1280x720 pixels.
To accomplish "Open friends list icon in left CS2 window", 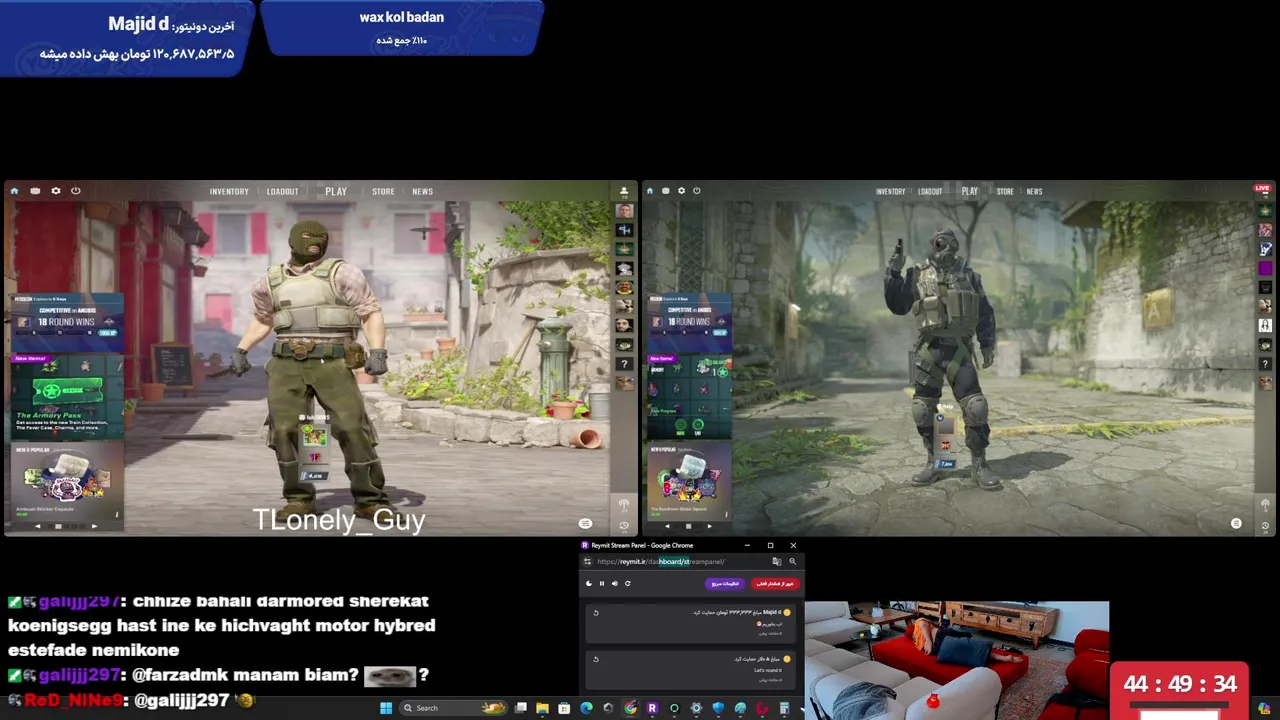I will coord(624,191).
